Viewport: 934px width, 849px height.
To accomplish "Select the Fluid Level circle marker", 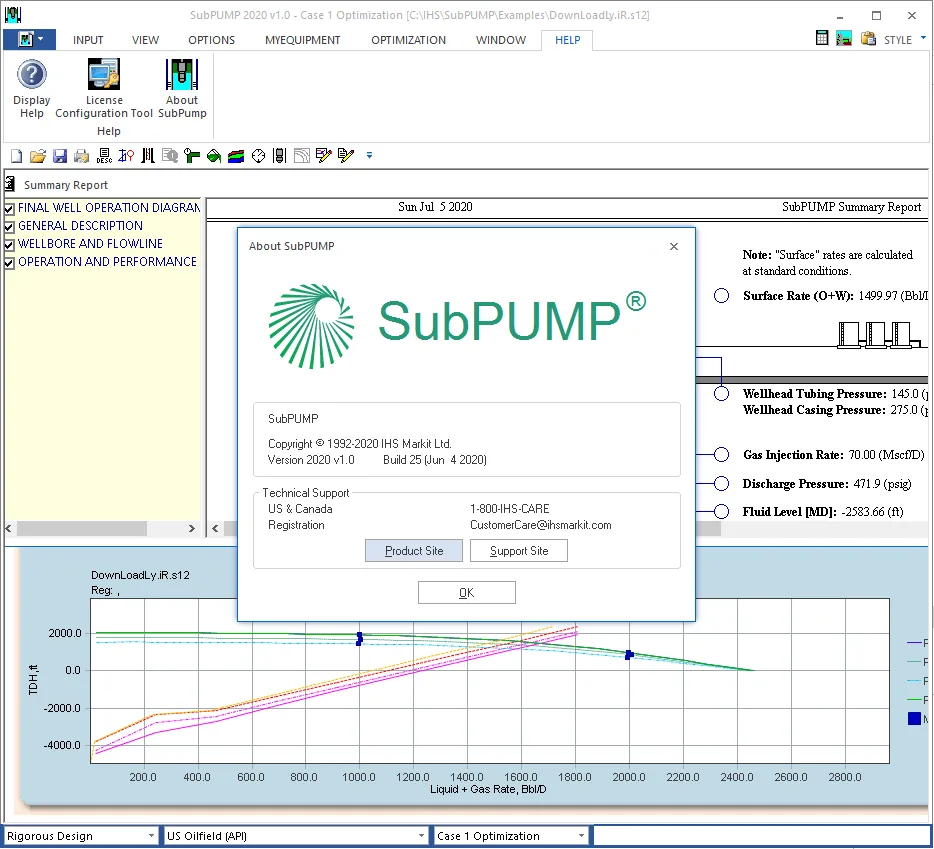I will pos(721,511).
